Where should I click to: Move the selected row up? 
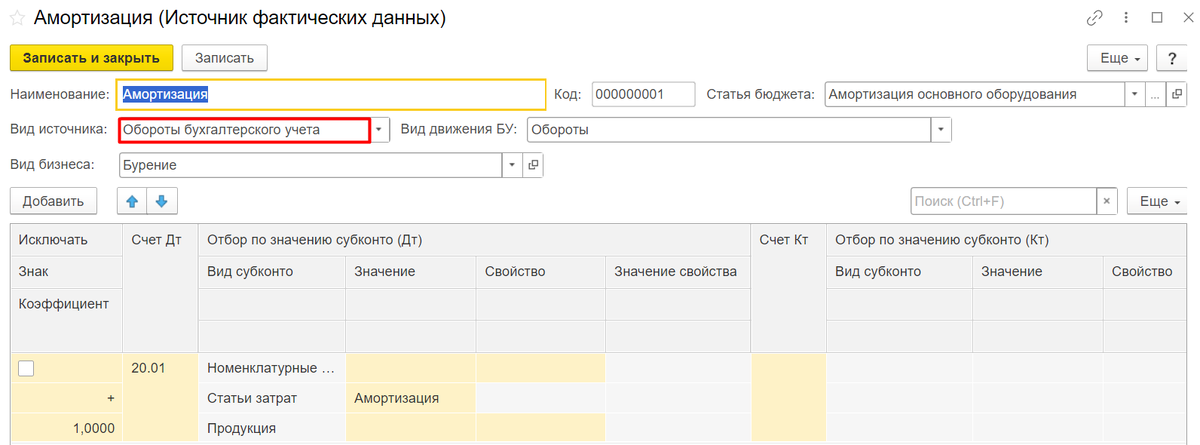132,201
